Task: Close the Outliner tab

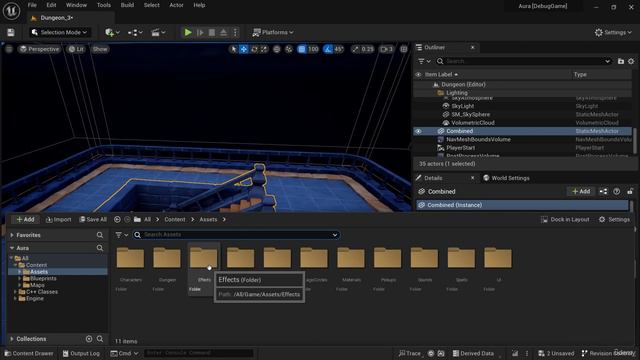Action: coord(472,47)
